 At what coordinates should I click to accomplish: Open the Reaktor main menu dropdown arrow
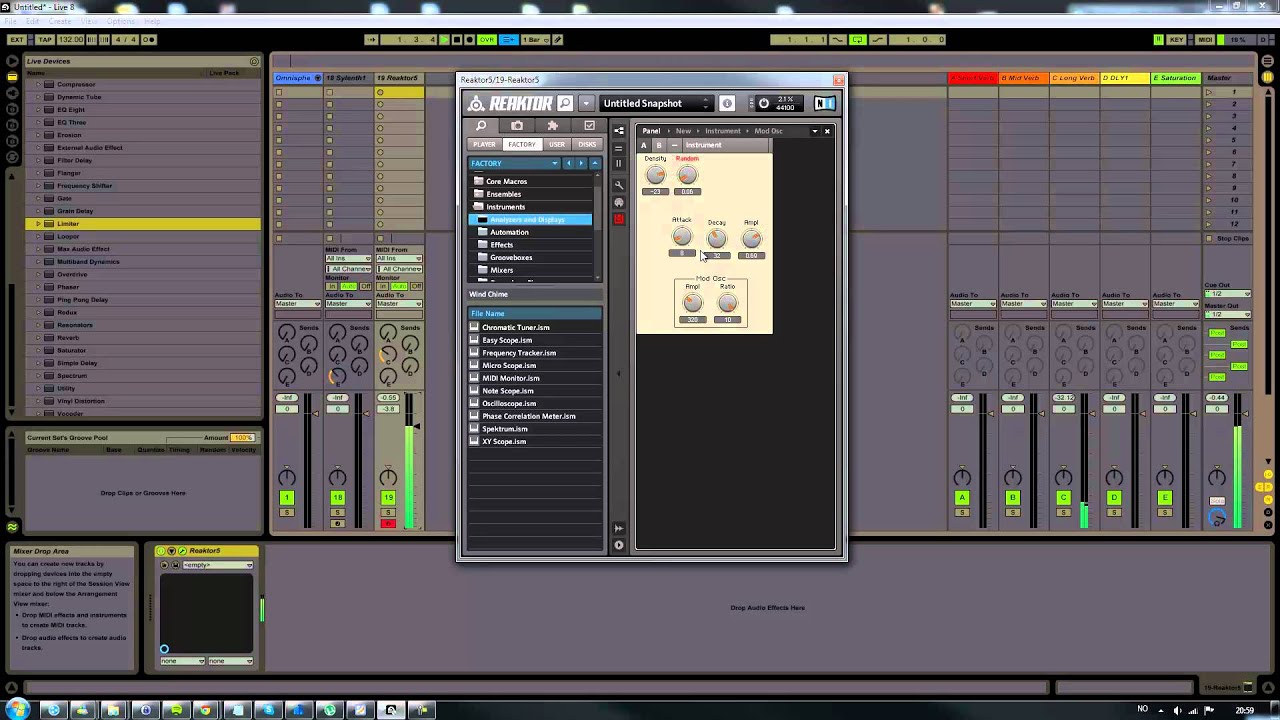click(586, 103)
